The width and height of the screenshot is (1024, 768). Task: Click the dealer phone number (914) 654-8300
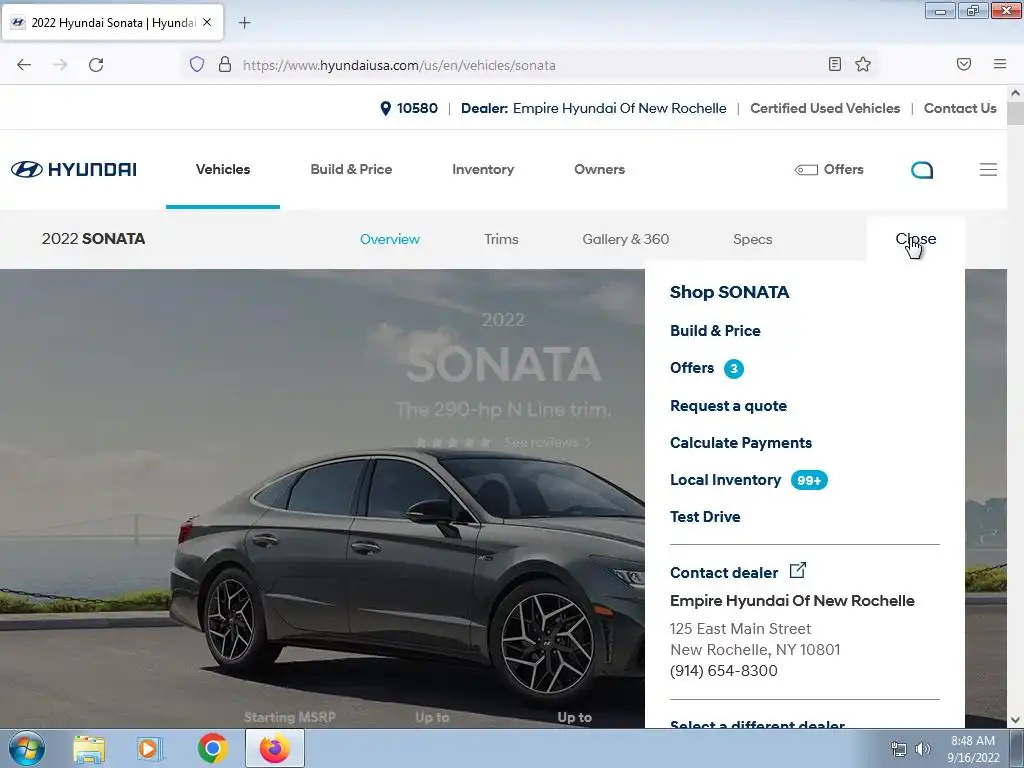tap(724, 671)
